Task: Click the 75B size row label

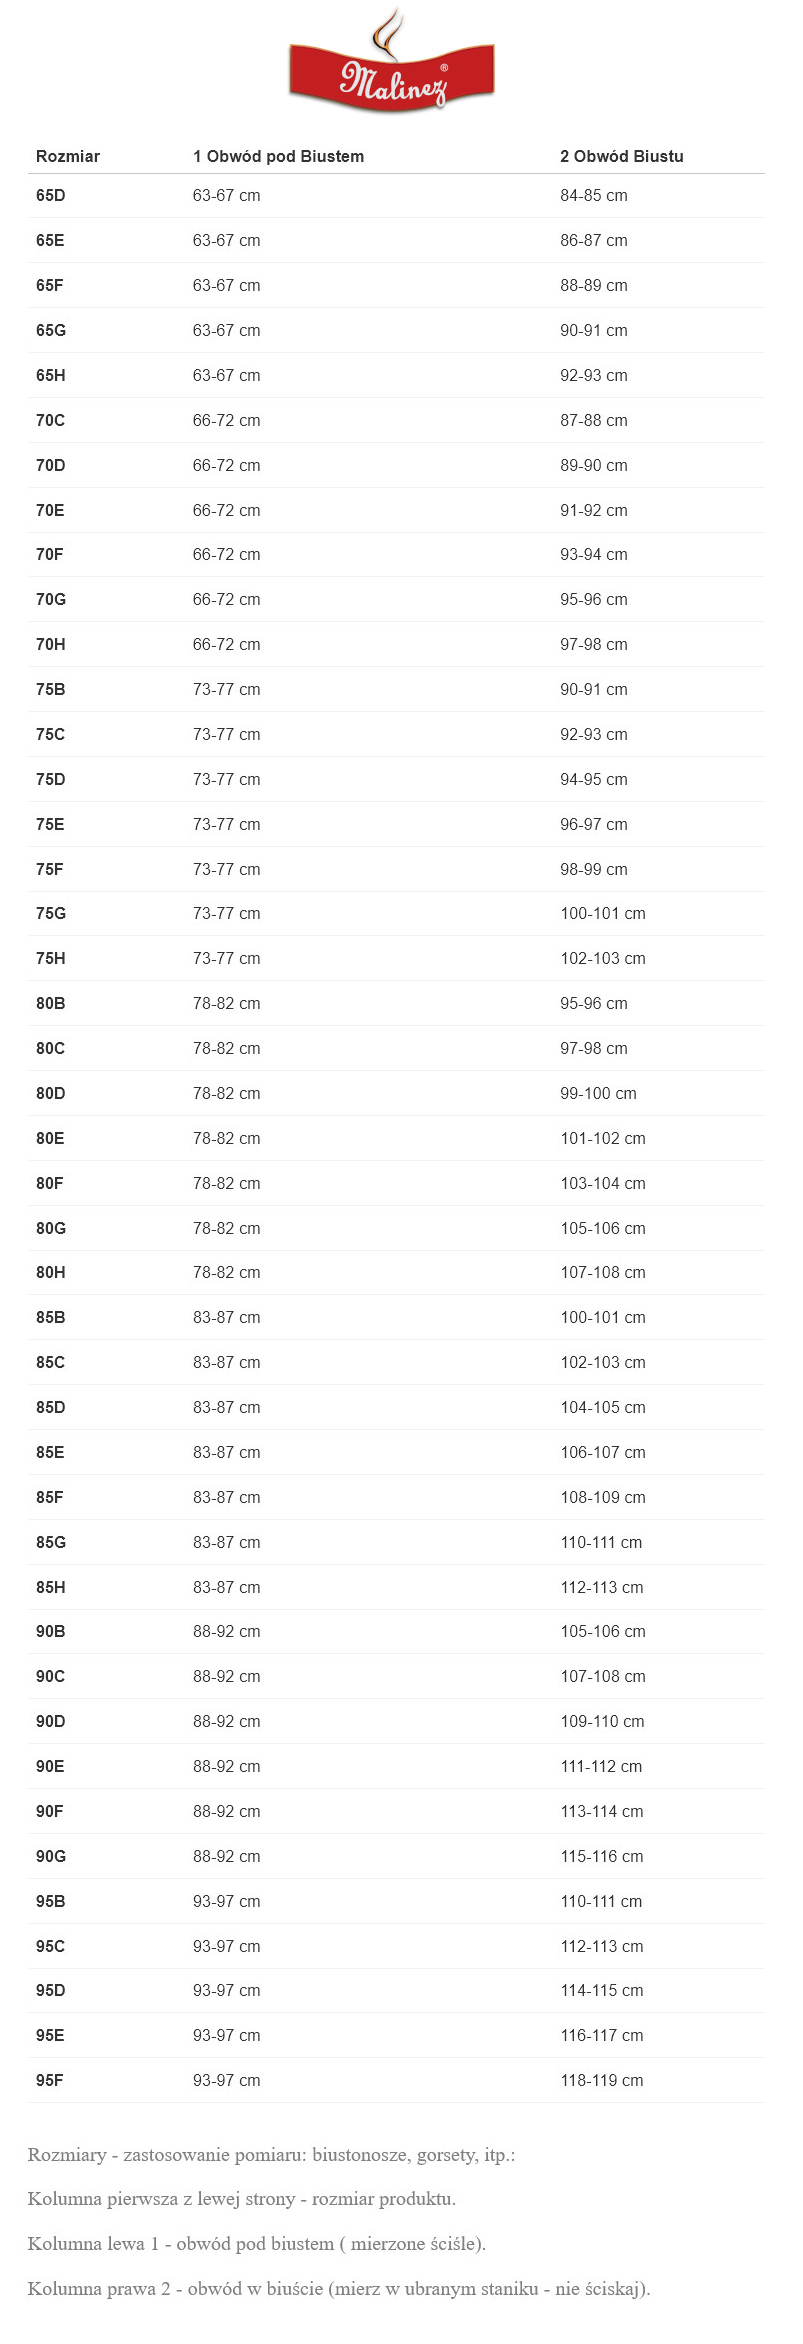Action: (x=50, y=689)
